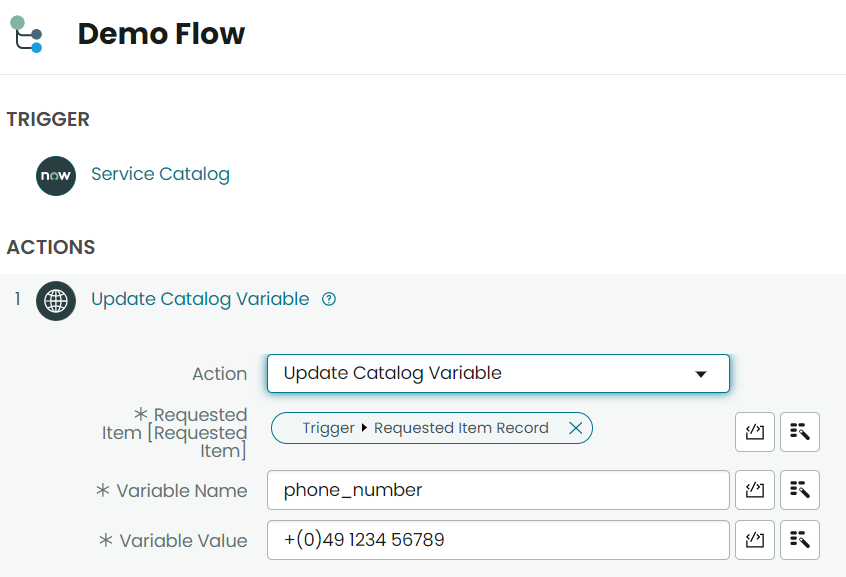Open the Service Catalog trigger link
The image size is (846, 577).
coord(160,174)
